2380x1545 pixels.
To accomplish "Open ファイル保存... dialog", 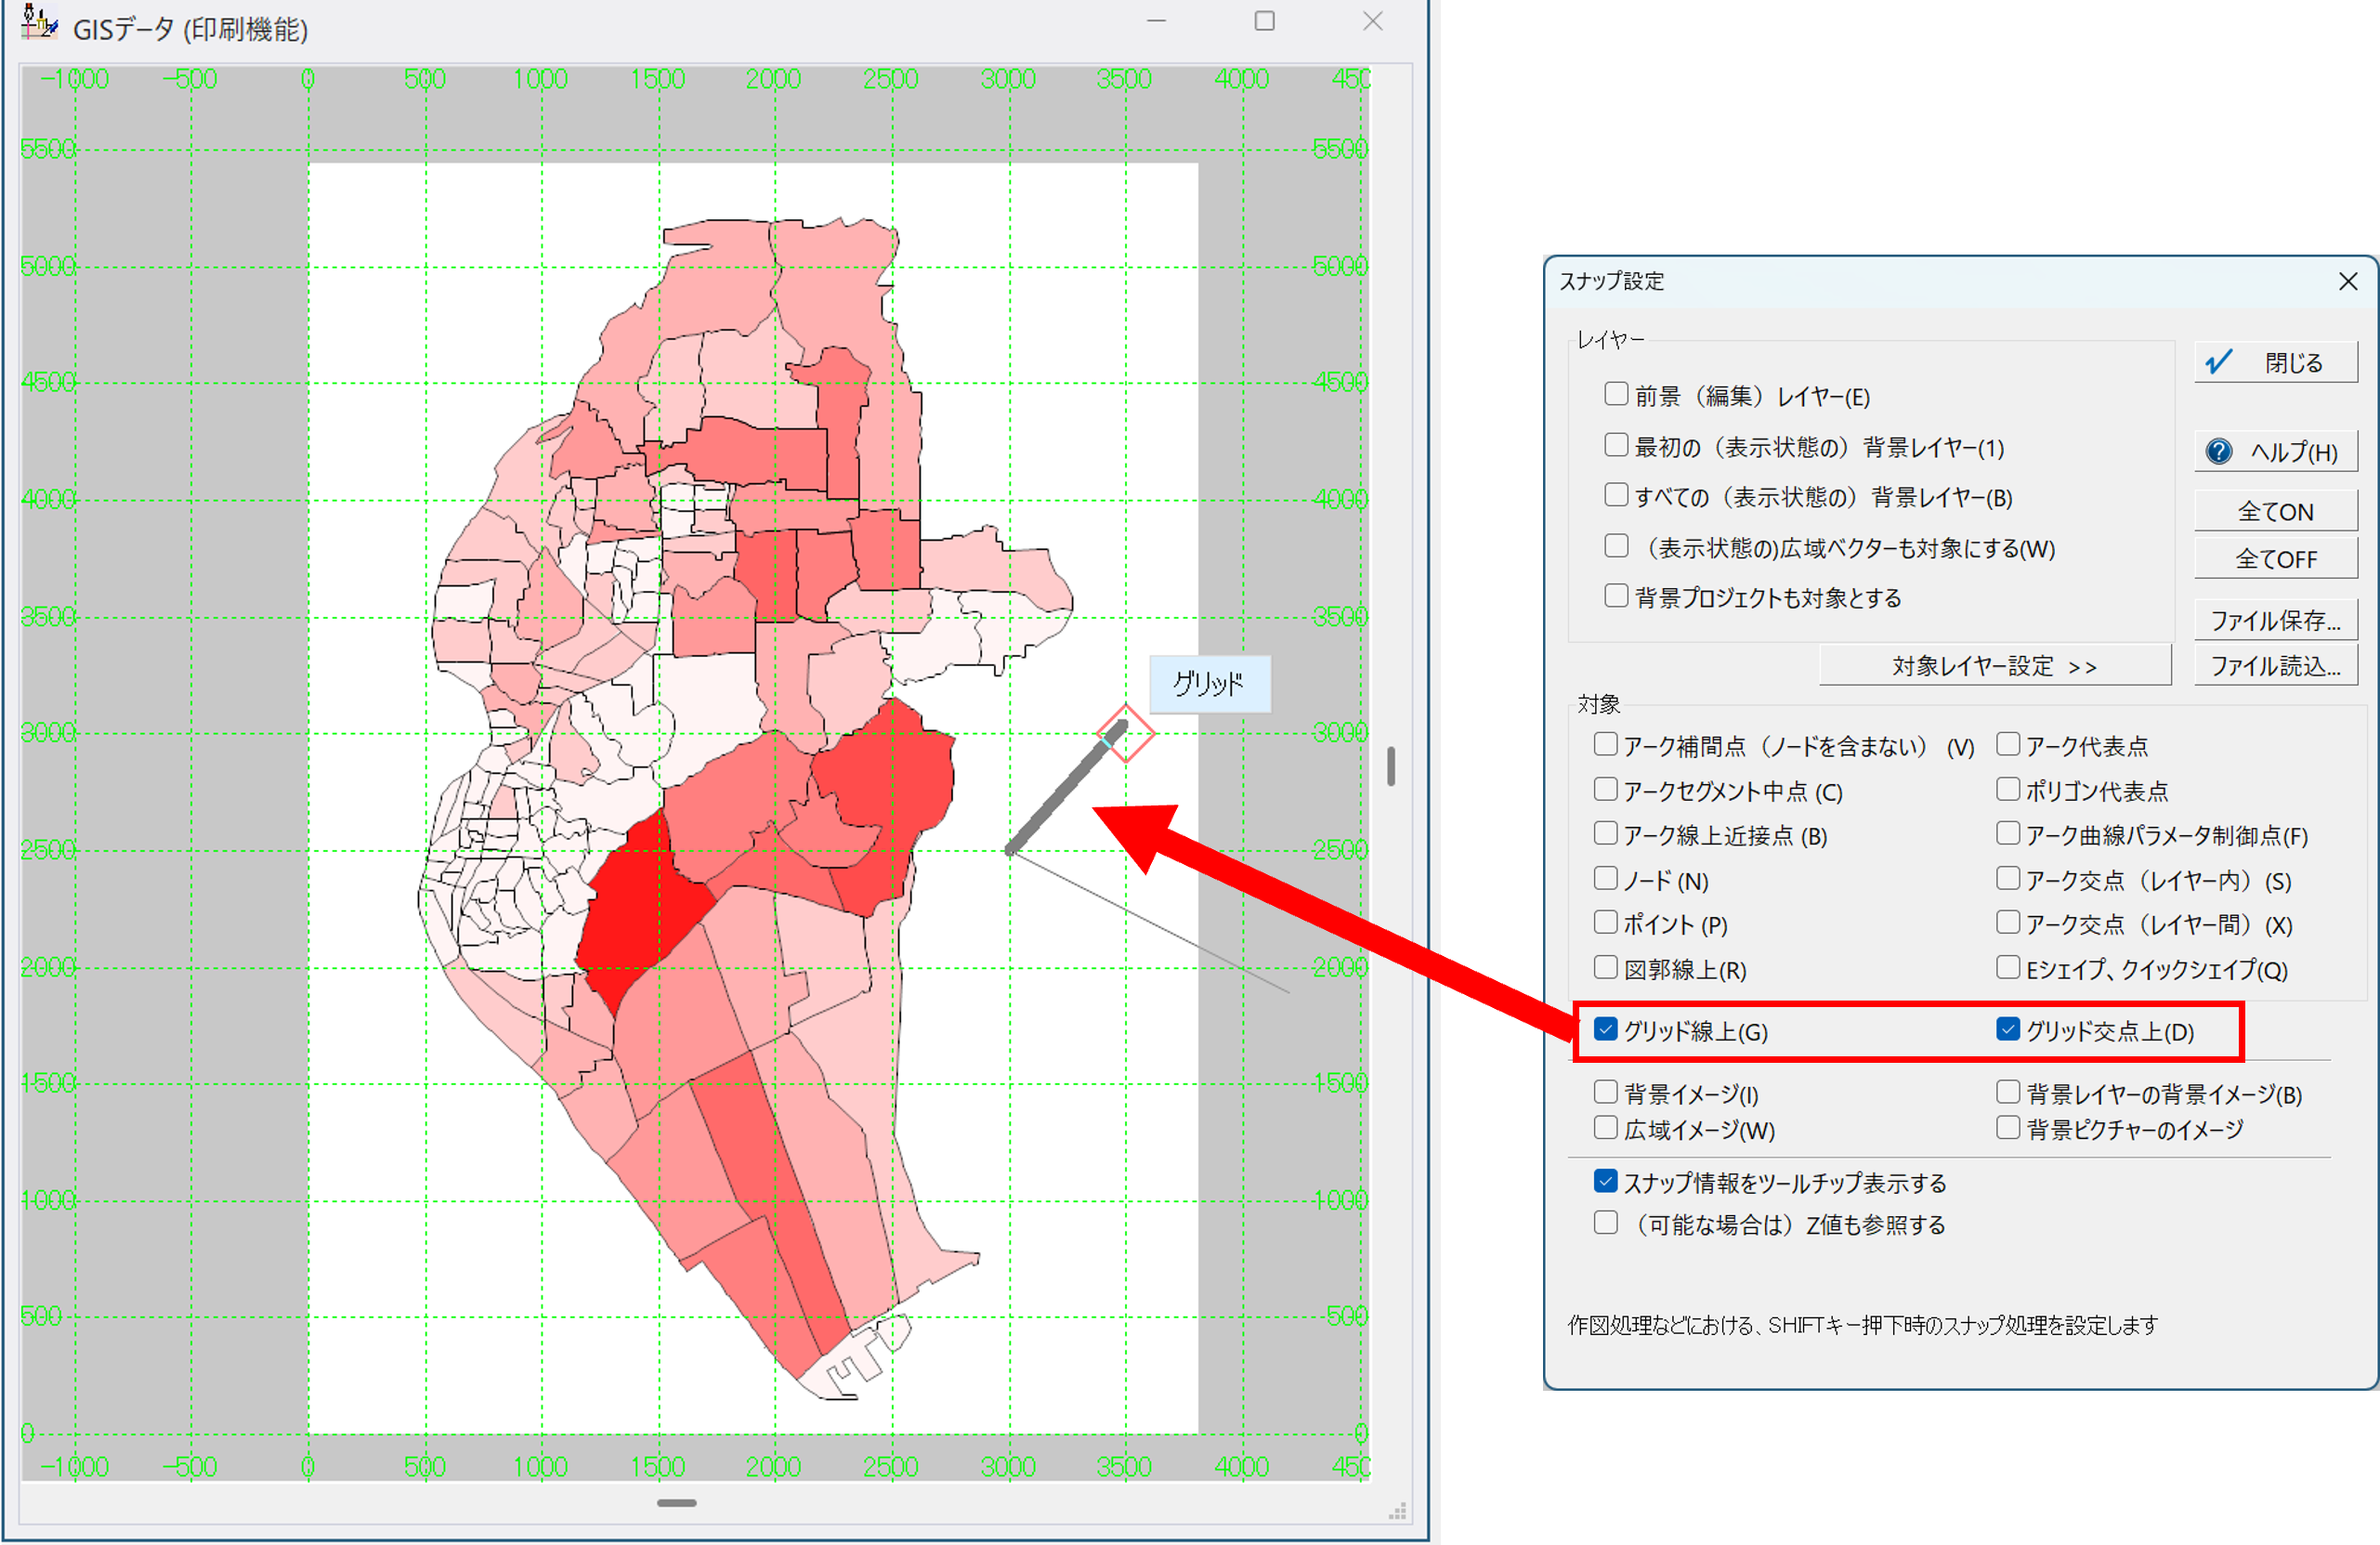I will (2275, 620).
